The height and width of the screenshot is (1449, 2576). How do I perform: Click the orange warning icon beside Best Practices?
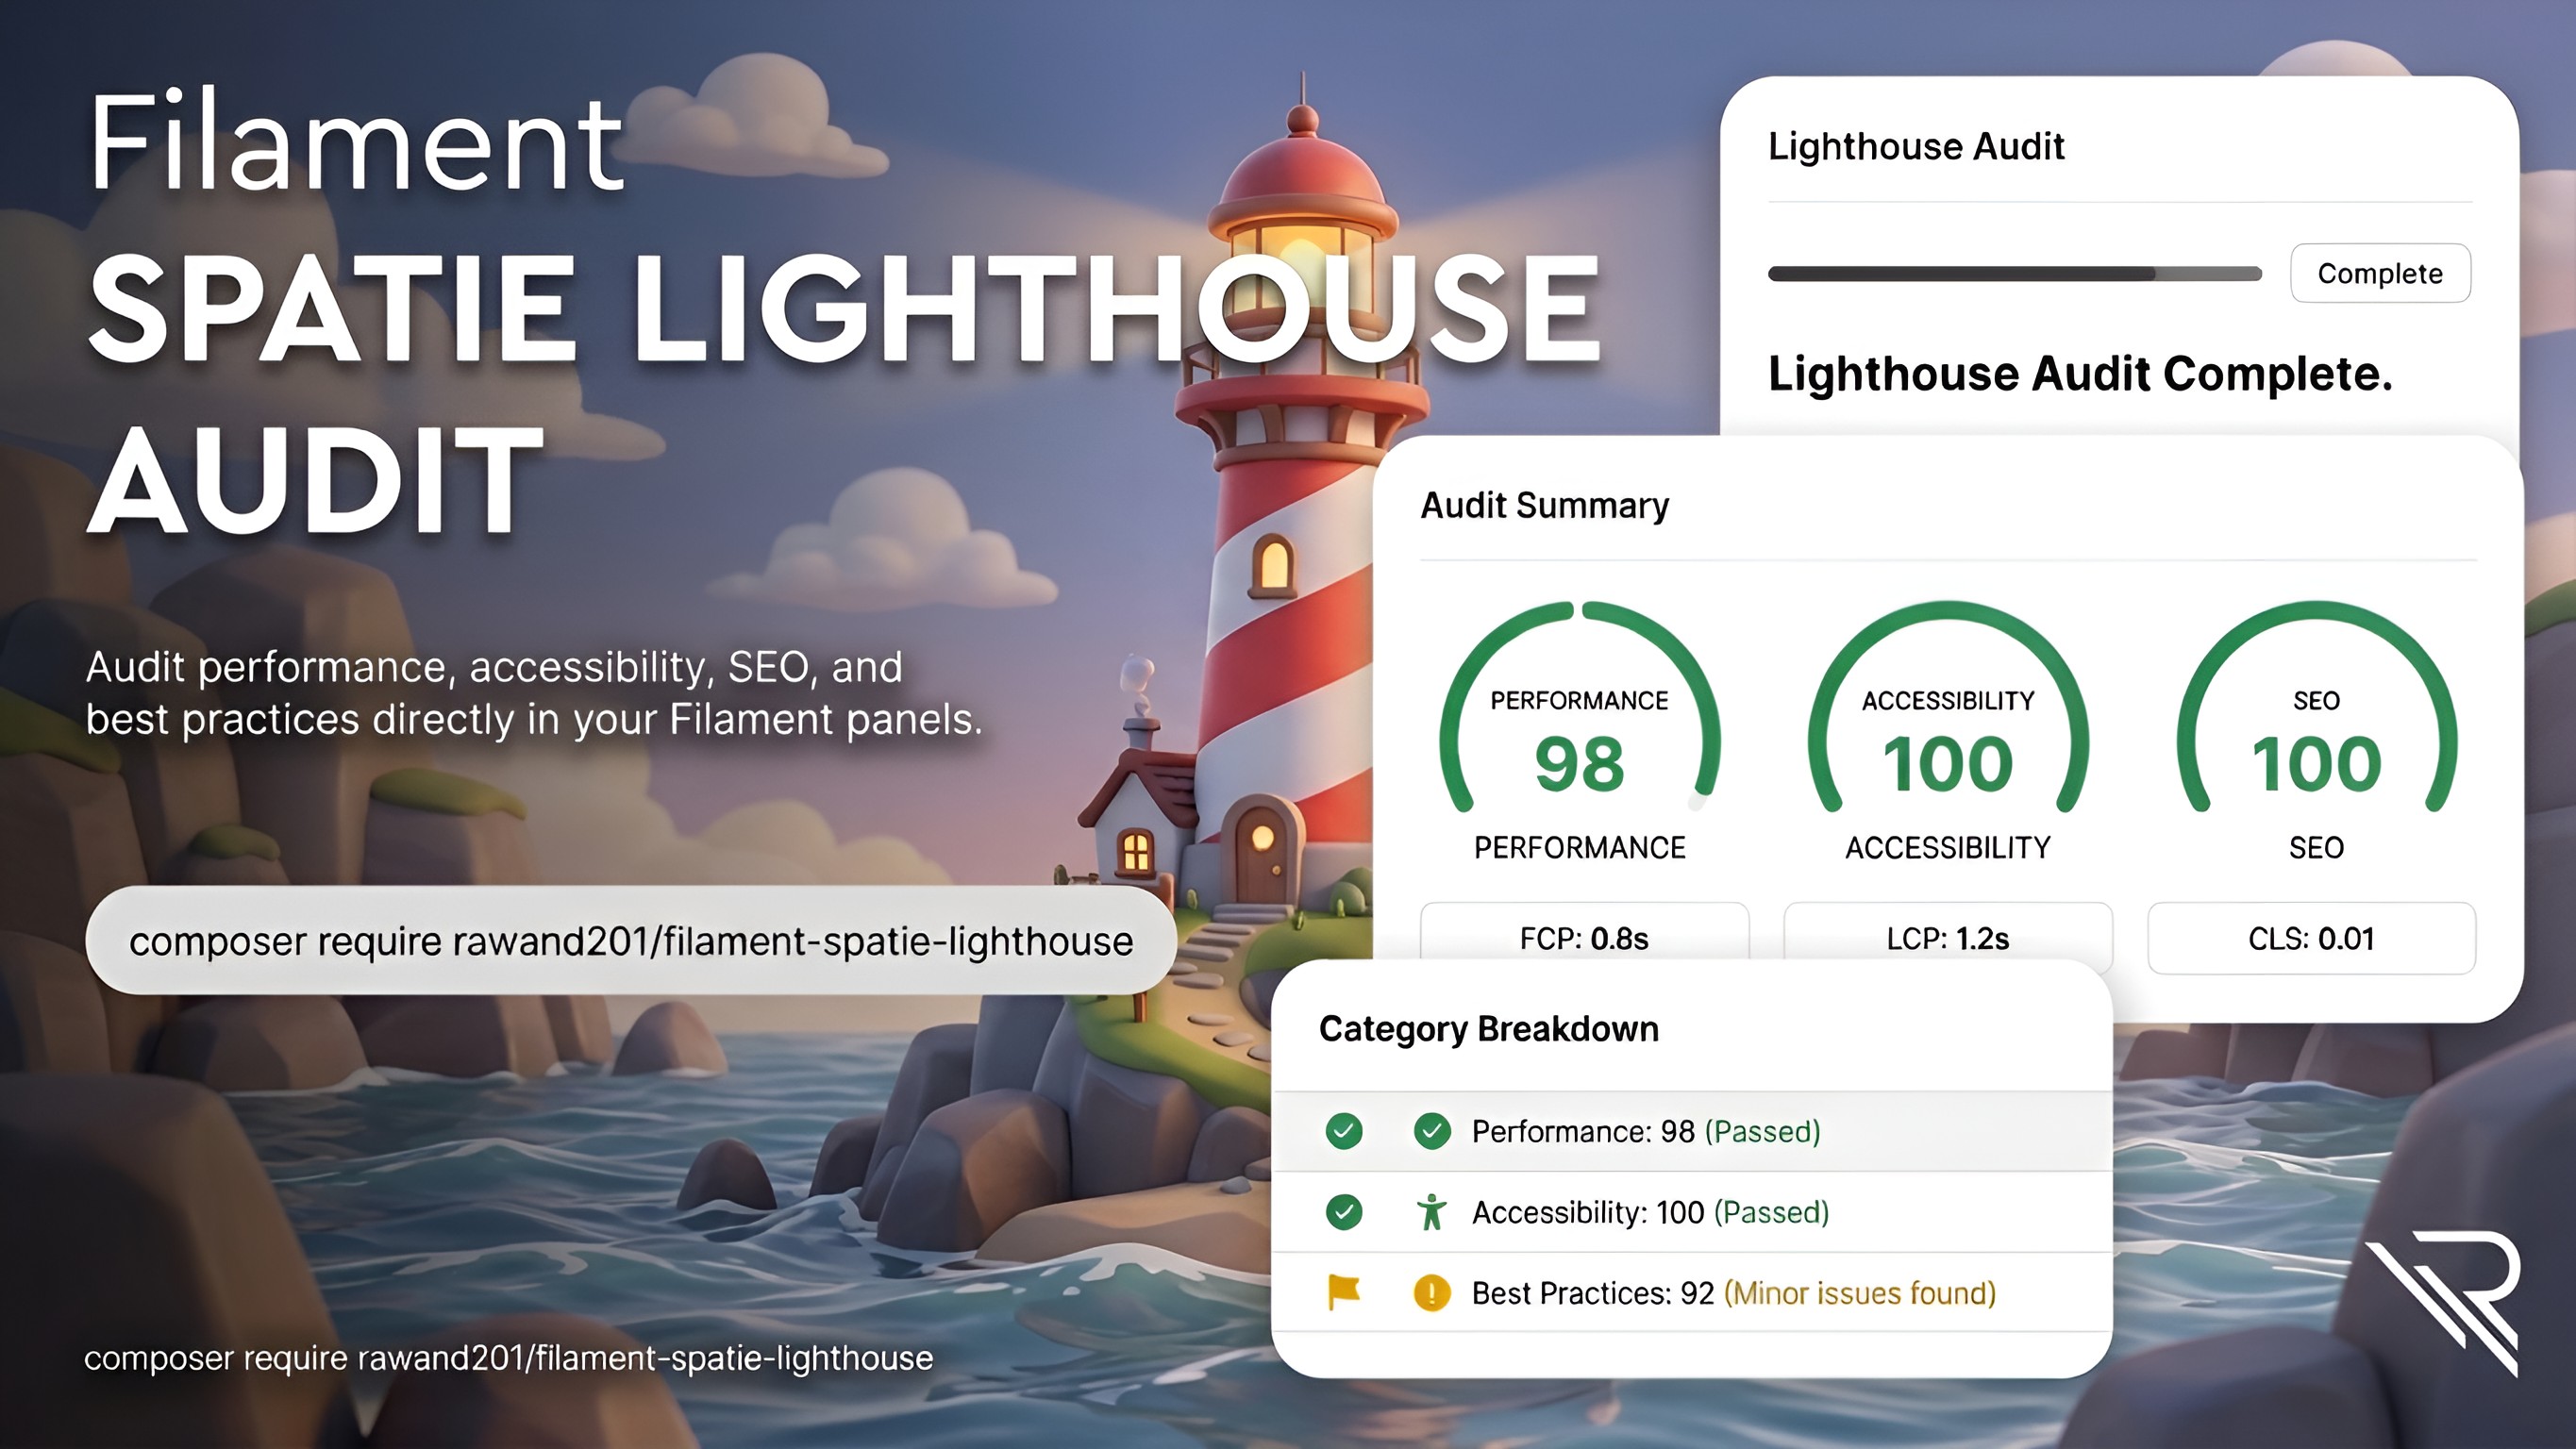point(1432,1293)
